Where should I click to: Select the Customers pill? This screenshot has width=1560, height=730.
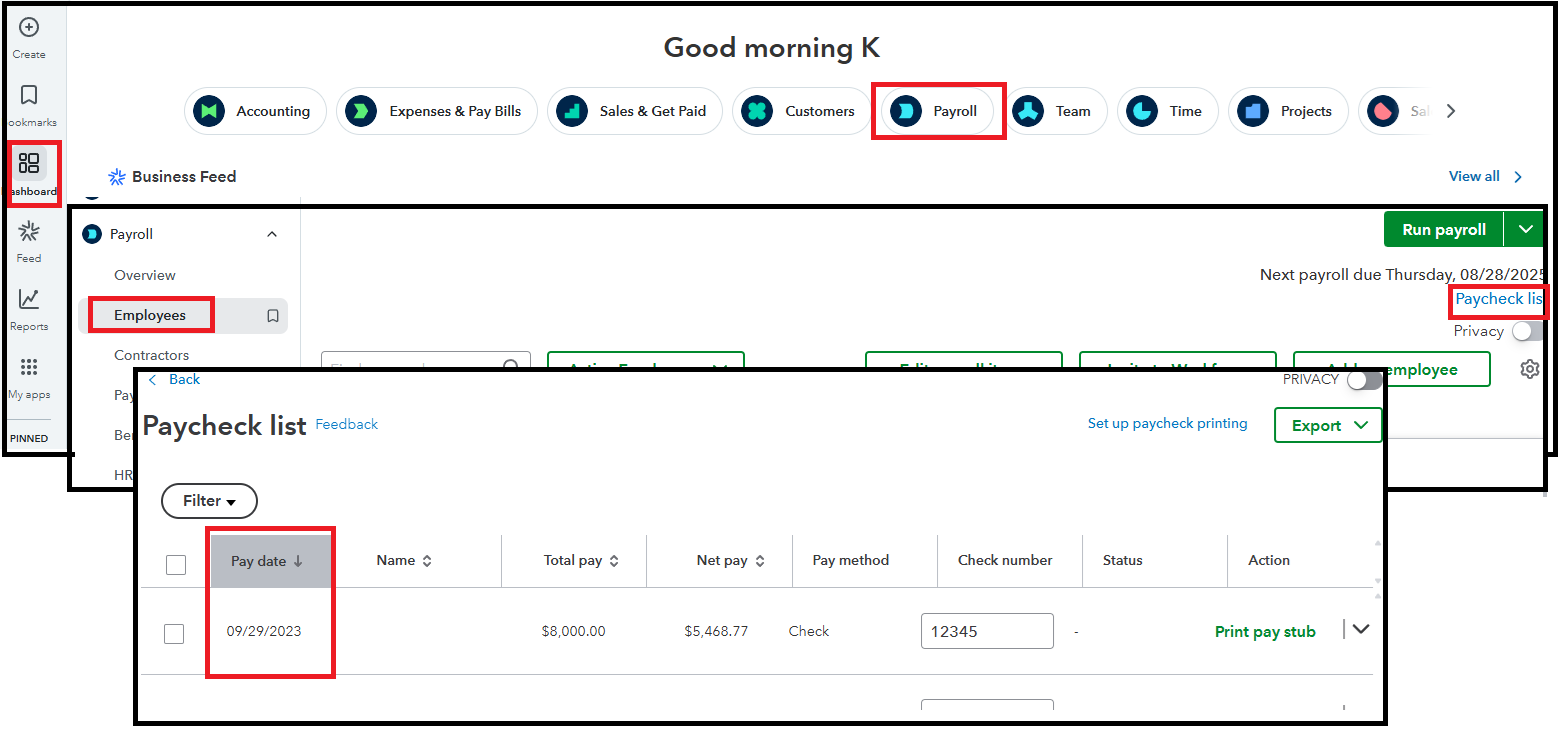(x=801, y=111)
